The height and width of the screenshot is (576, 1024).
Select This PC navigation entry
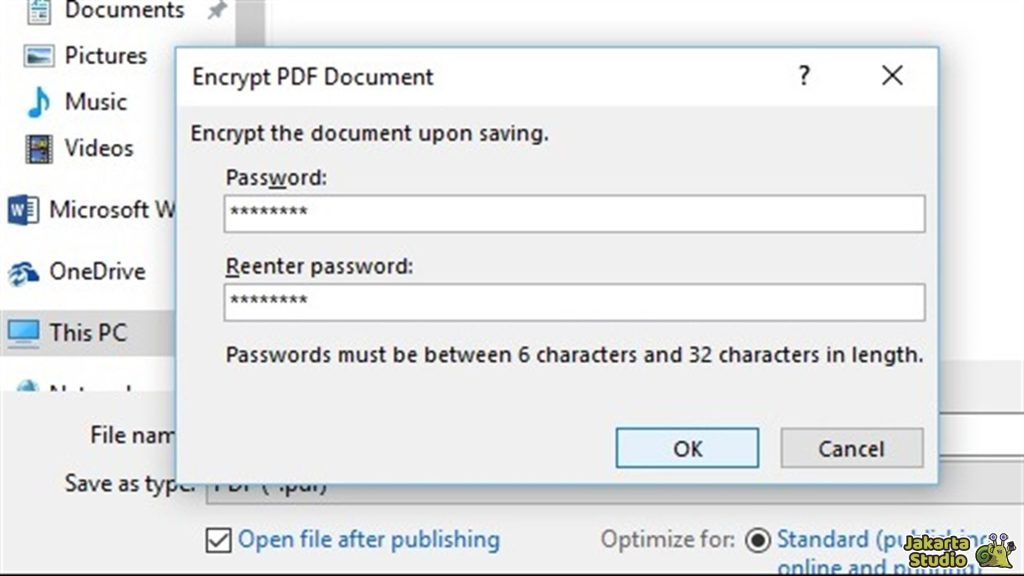pyautogui.click(x=86, y=332)
